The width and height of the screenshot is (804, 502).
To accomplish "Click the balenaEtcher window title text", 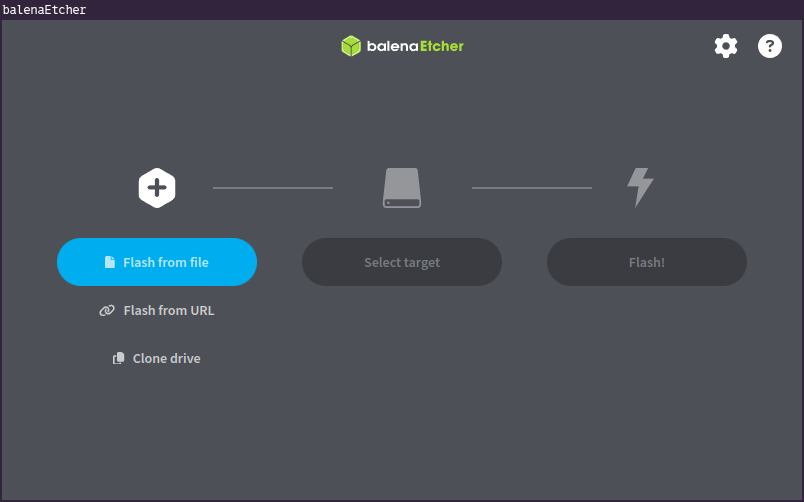I will click(44, 10).
